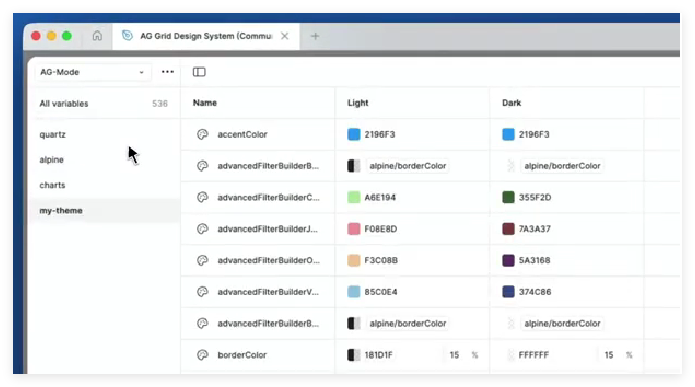This screenshot has width=695, height=387.
Task: Click the Dark column header
Action: pyautogui.click(x=511, y=103)
